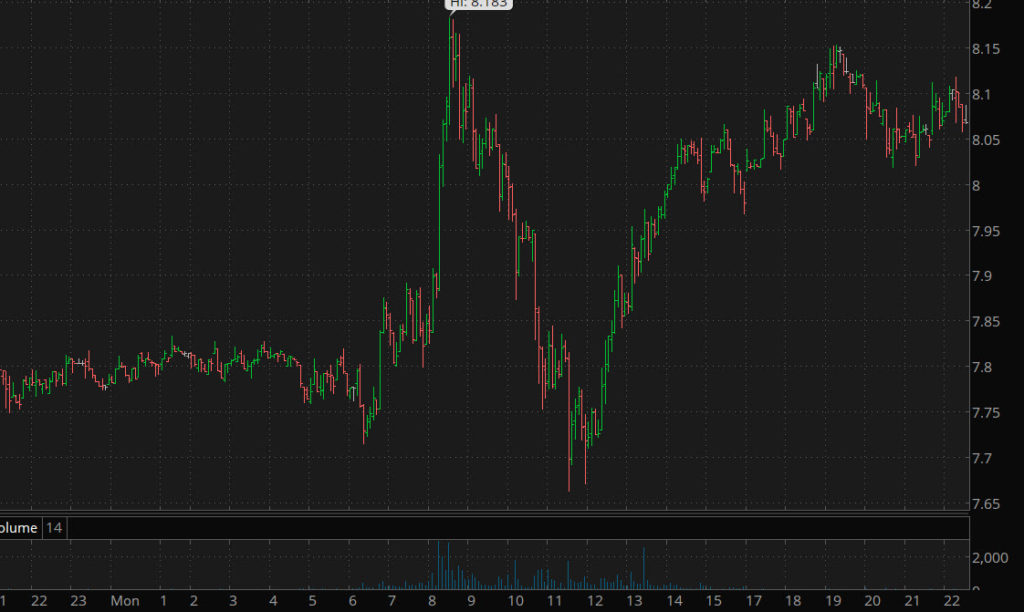
Task: Click the 23 hour label before Mon
Action: [x=80, y=601]
